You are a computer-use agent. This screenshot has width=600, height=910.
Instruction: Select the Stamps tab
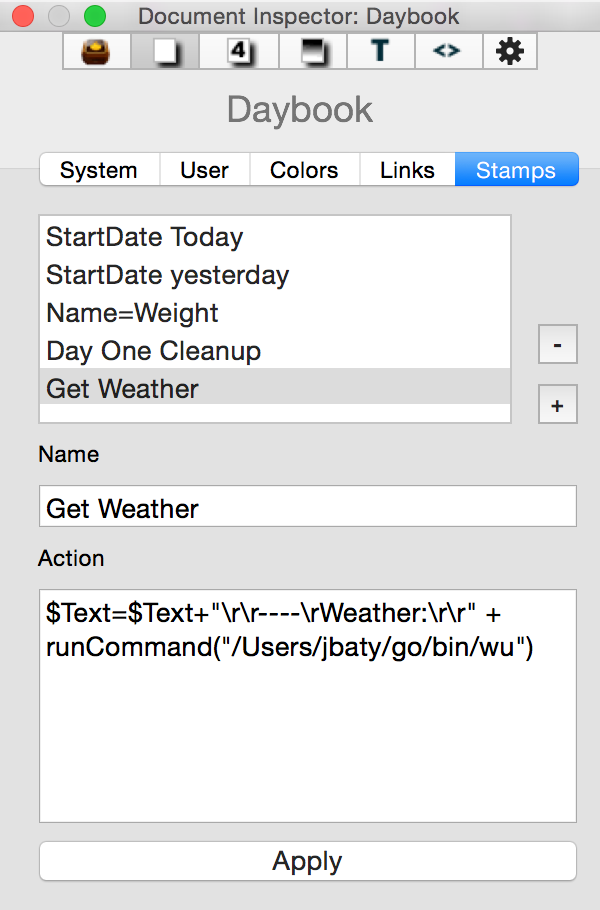[516, 170]
